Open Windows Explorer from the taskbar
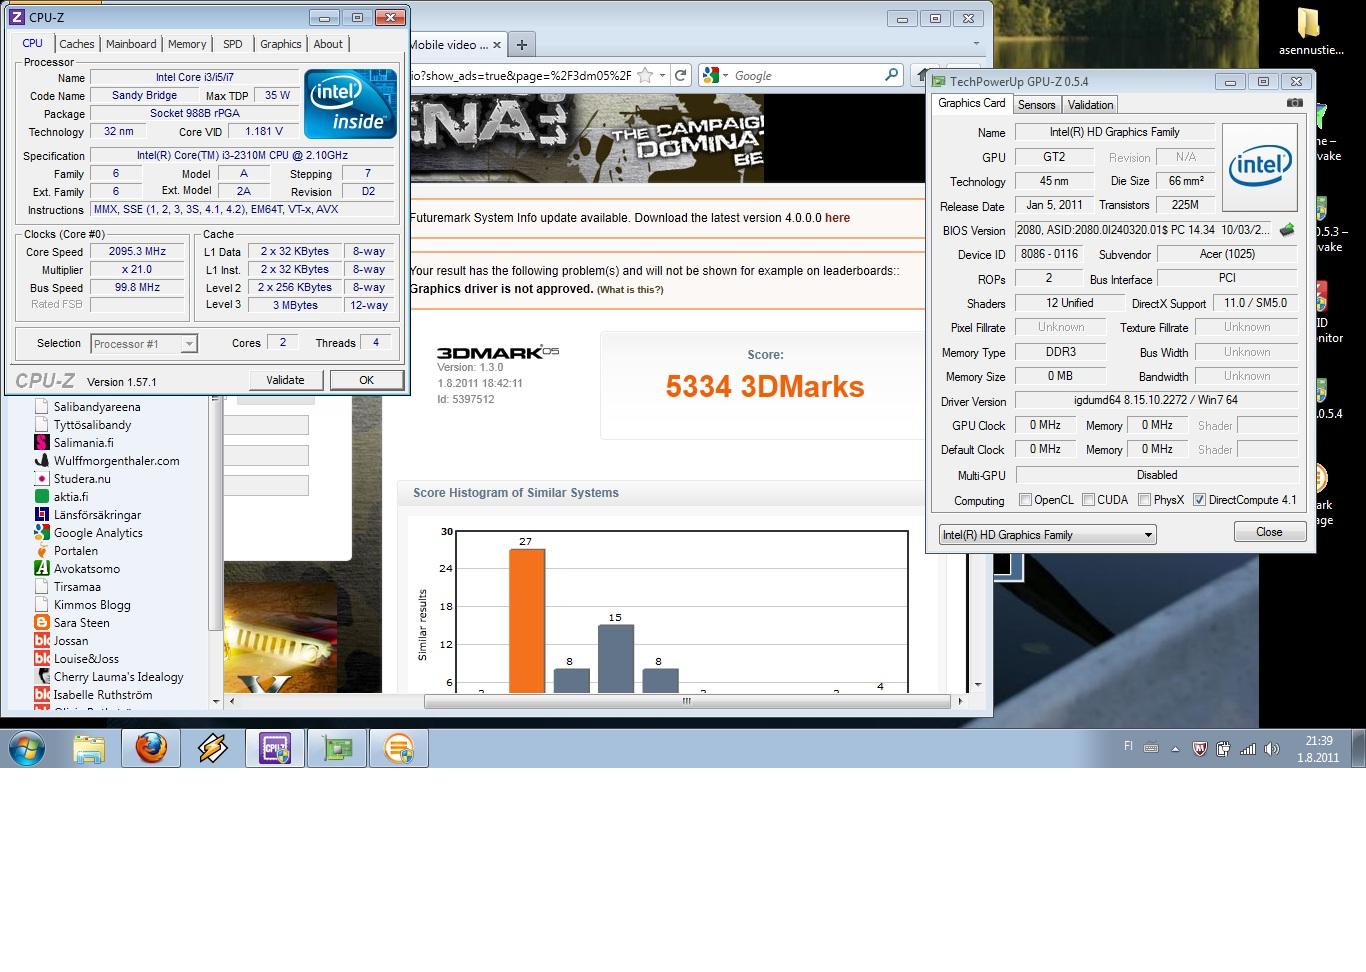Image resolution: width=1366 pixels, height=972 pixels. coord(88,748)
